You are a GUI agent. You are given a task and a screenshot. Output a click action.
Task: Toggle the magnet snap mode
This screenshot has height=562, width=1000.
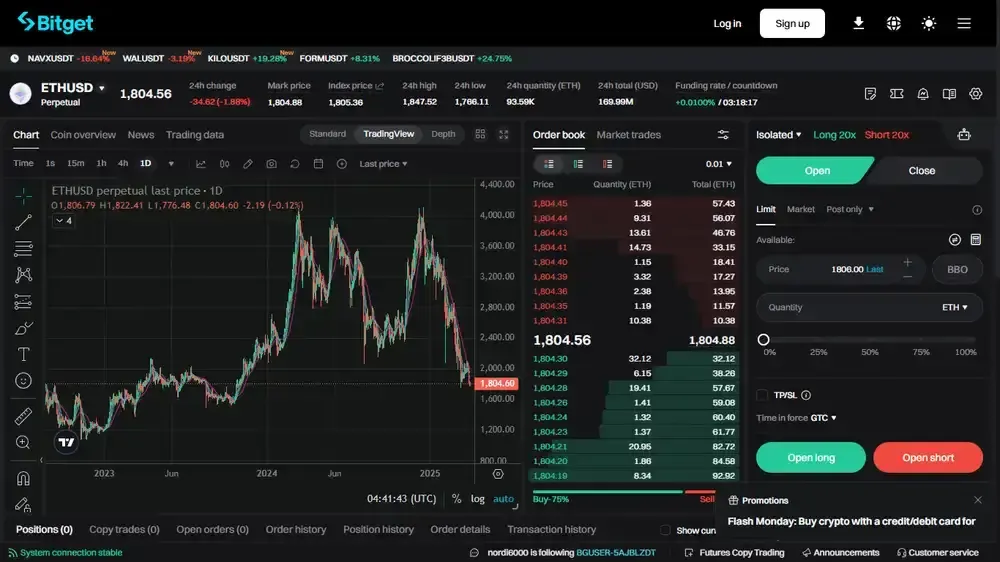(x=24, y=478)
